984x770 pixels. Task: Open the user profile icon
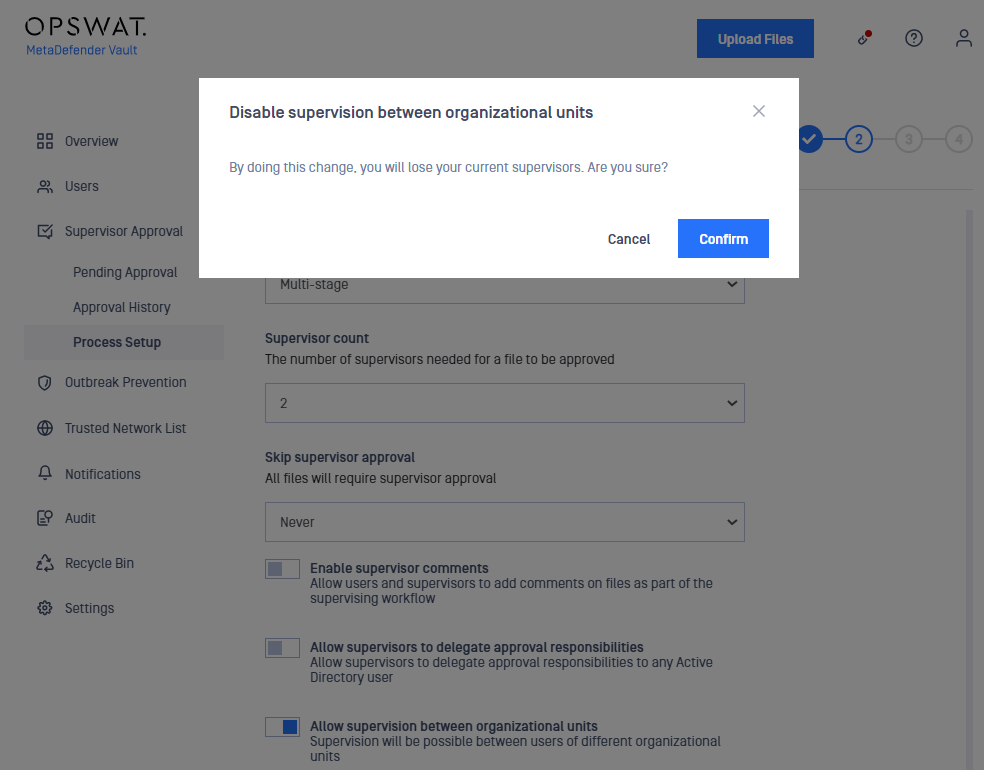tap(963, 38)
